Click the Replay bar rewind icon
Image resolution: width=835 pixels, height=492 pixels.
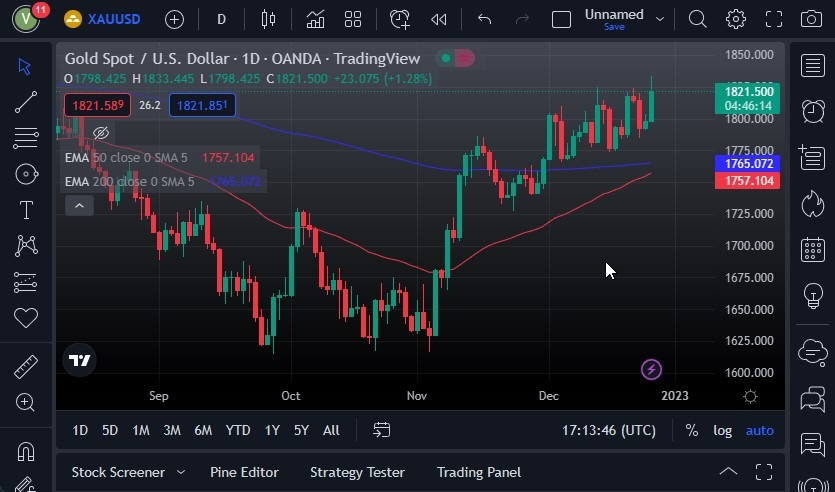click(x=438, y=19)
